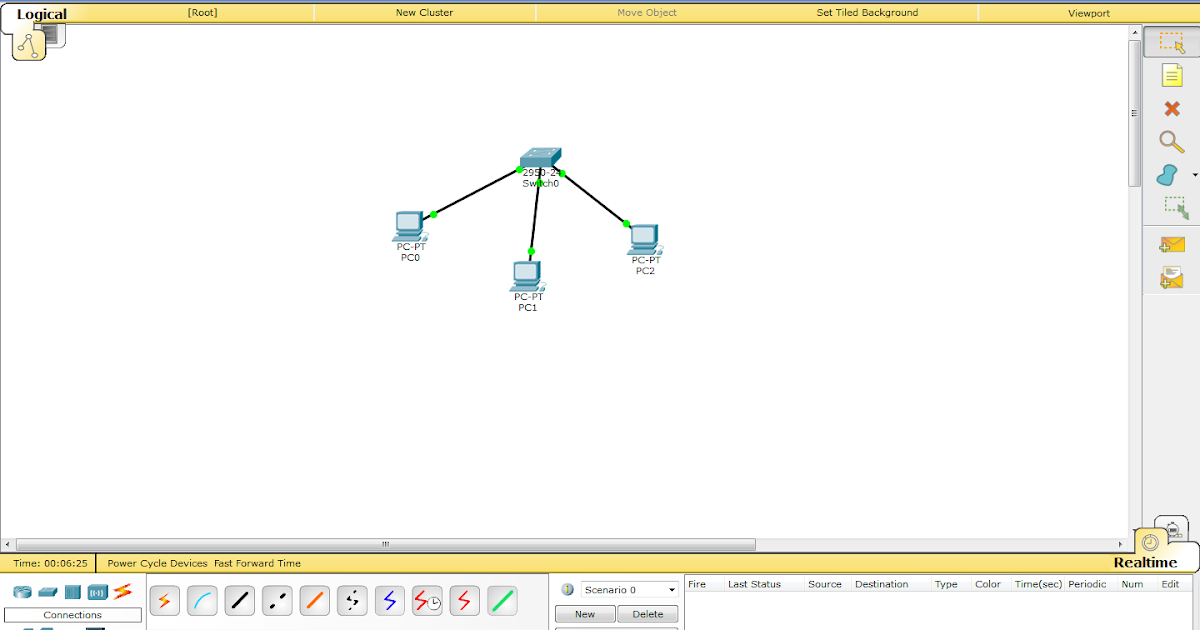Activate the Delete tool

[1171, 108]
